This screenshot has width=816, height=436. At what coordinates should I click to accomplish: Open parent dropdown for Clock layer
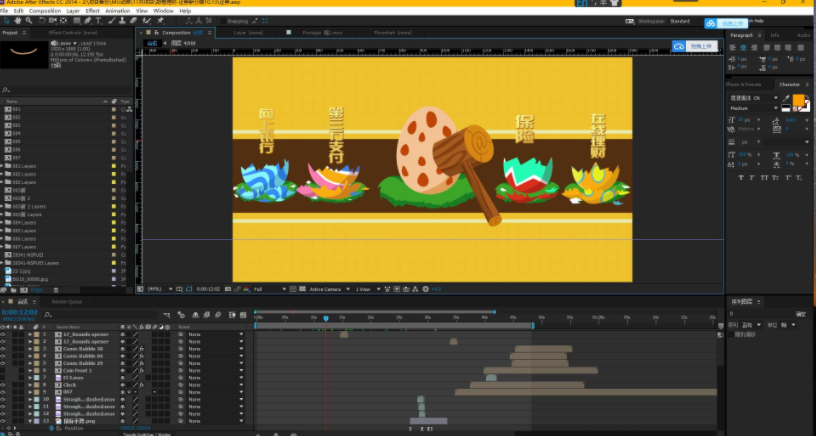click(215, 385)
